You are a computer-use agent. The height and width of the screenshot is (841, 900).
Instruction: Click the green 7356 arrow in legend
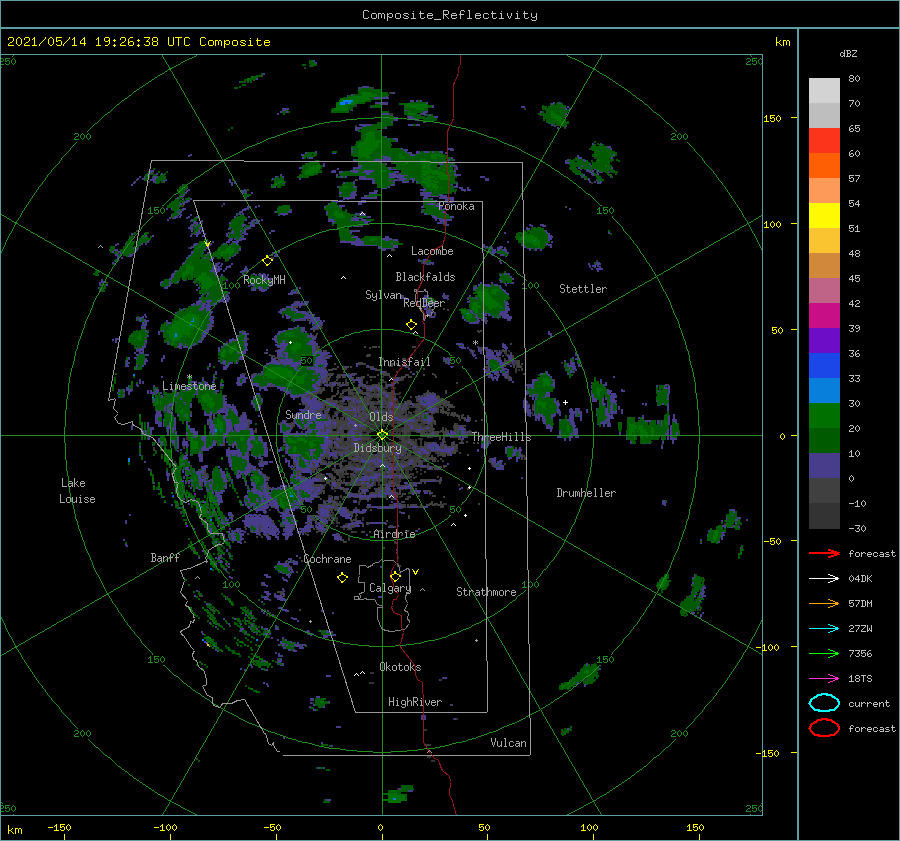(824, 653)
